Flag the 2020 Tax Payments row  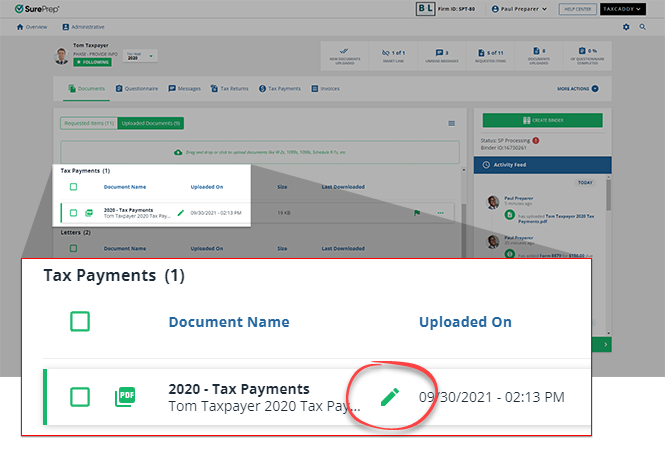click(417, 213)
